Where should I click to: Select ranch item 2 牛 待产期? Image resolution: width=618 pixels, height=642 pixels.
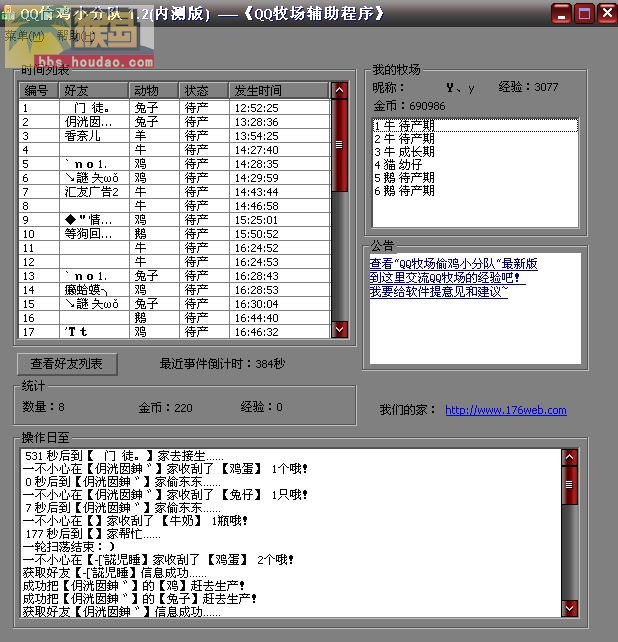(475, 138)
